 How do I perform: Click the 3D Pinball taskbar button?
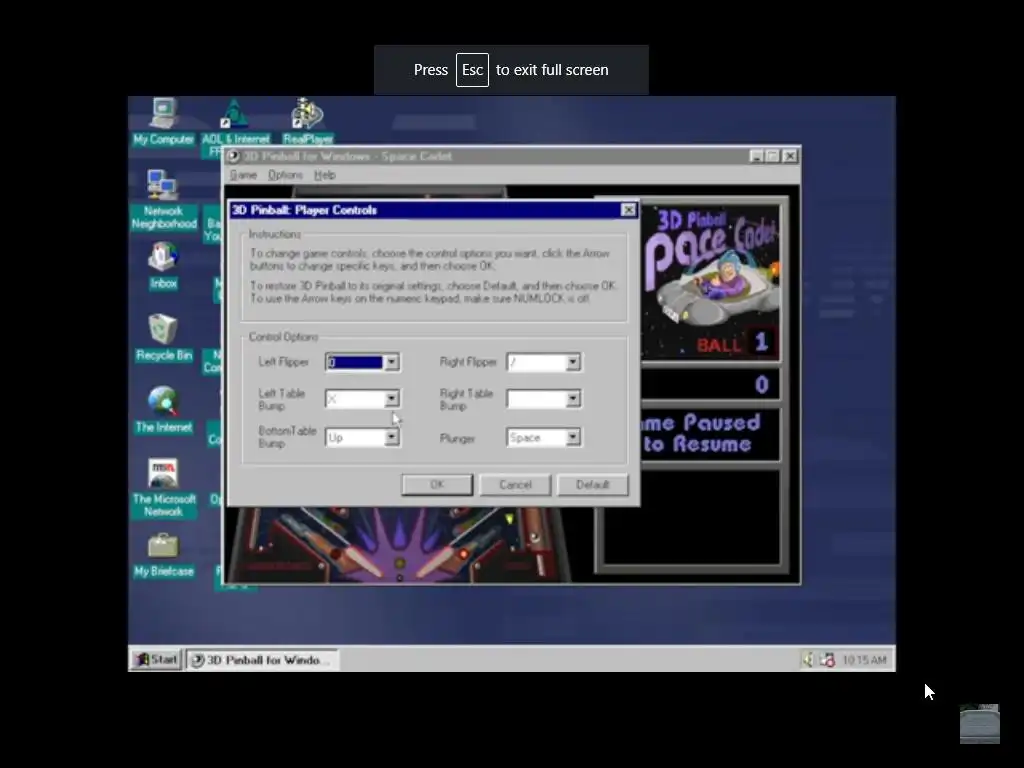262,660
